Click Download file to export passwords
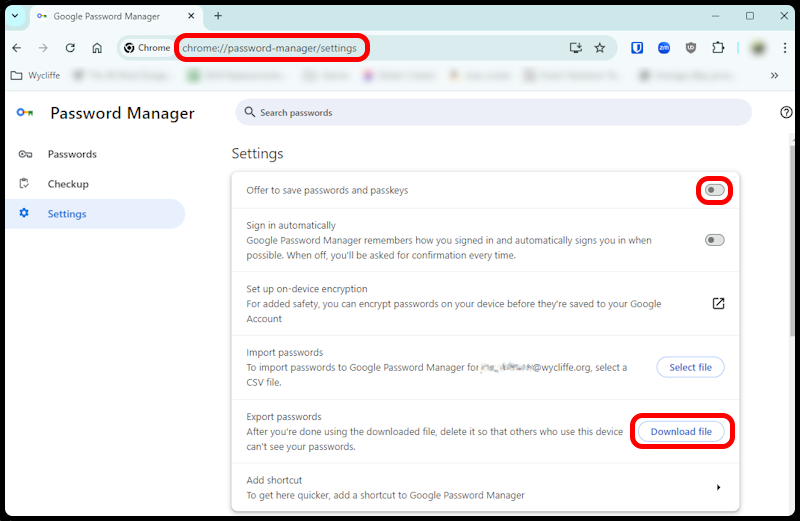 tap(681, 432)
